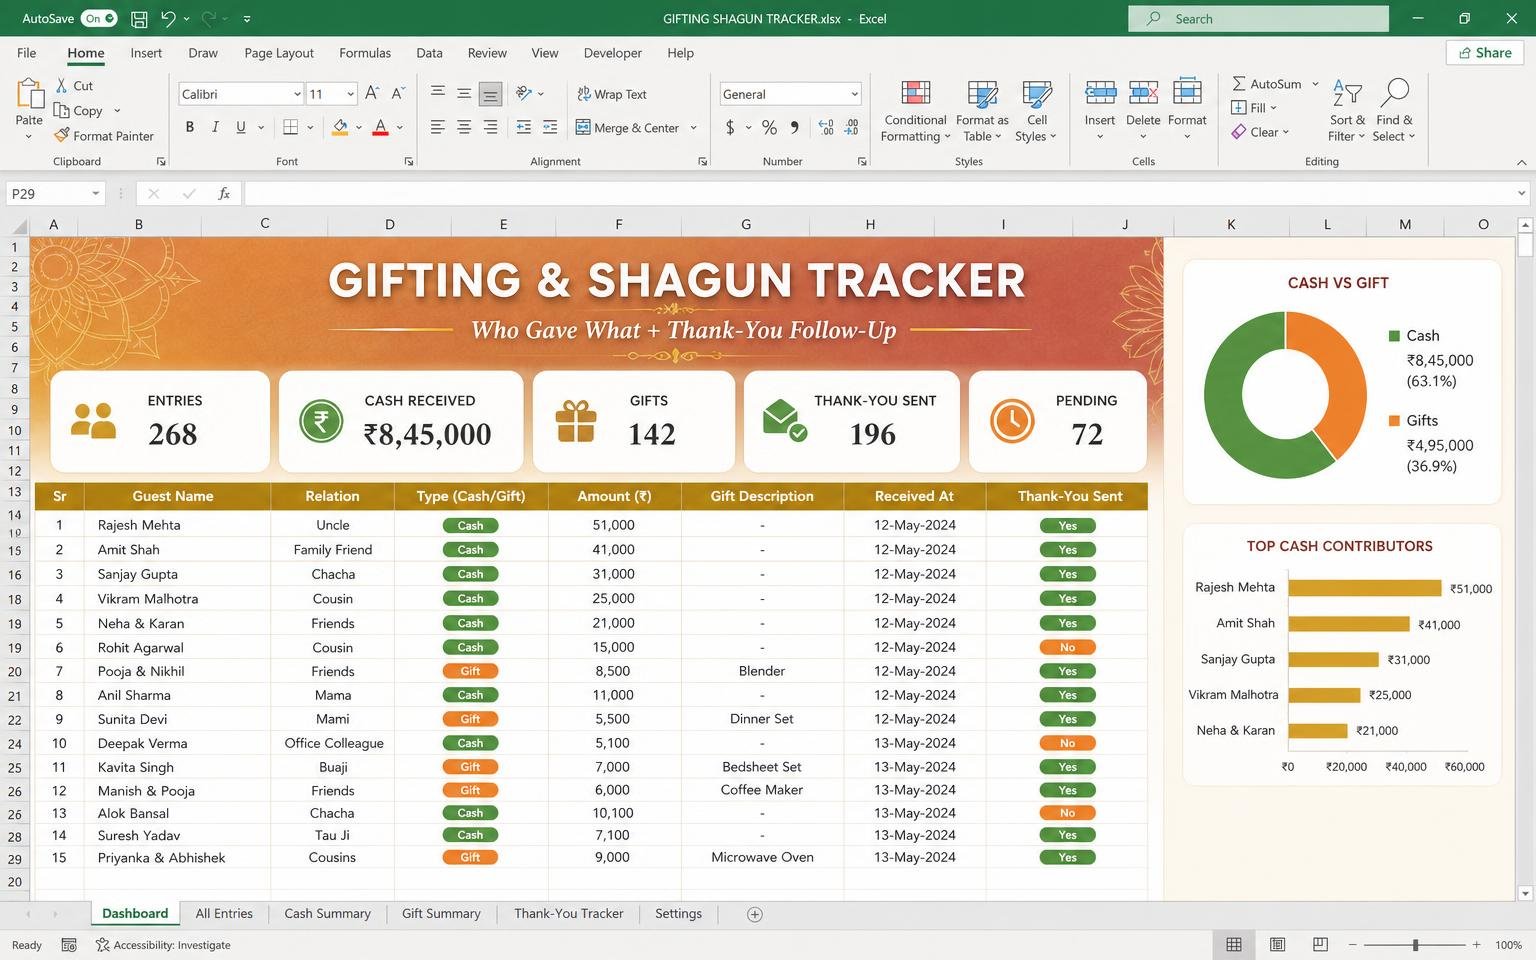Click the Wrap Text icon
The height and width of the screenshot is (960, 1536).
(584, 94)
